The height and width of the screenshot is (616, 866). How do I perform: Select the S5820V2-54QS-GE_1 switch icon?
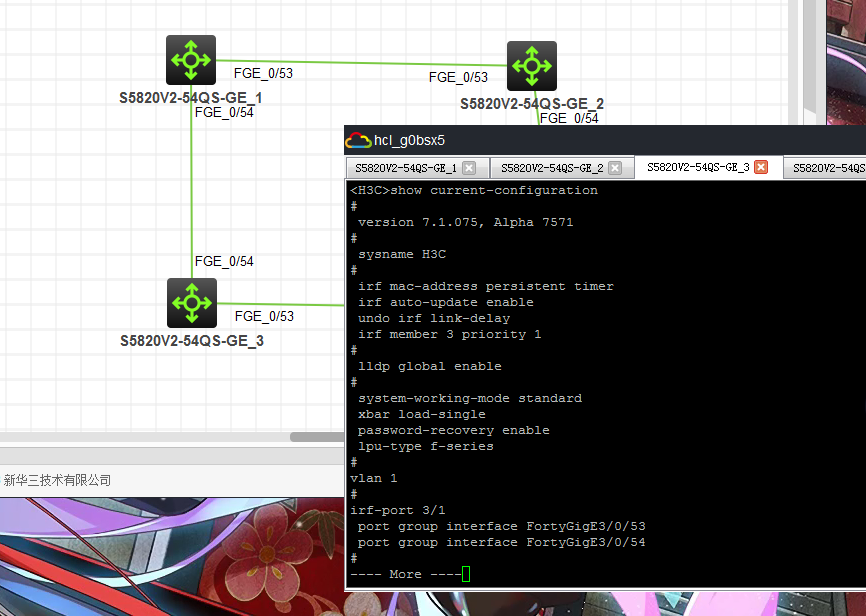(191, 60)
